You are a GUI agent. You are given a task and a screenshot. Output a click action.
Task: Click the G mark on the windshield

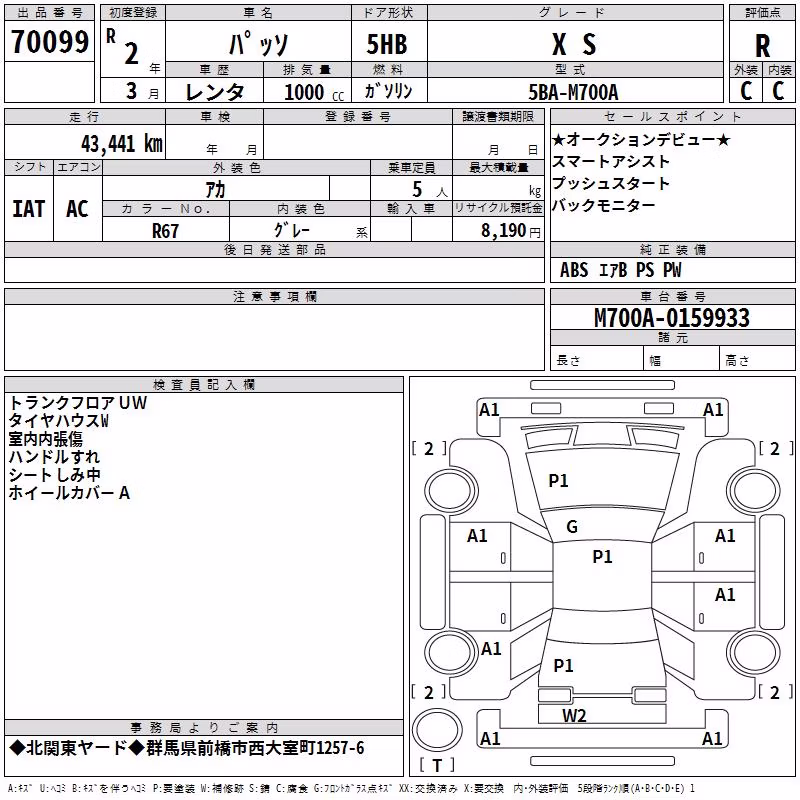(572, 527)
